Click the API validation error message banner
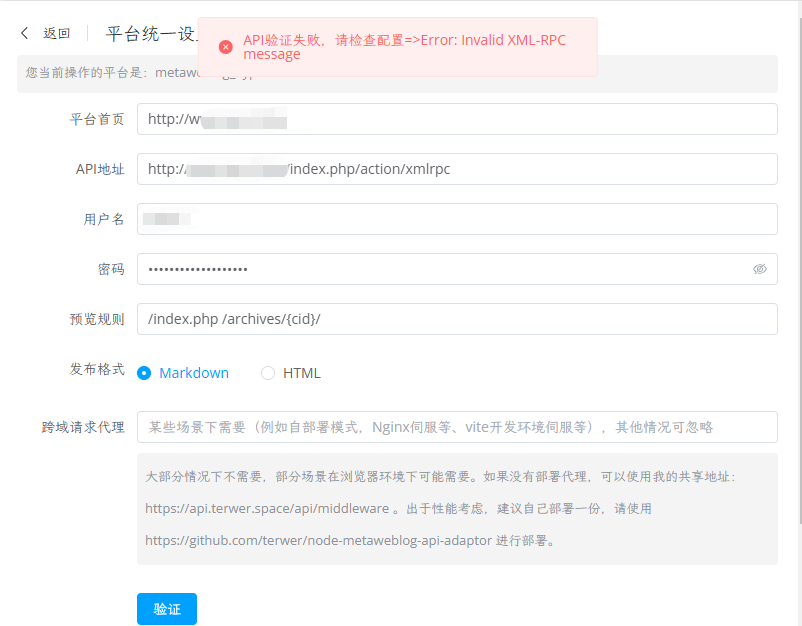The height and width of the screenshot is (626, 802). pyautogui.click(x=400, y=46)
